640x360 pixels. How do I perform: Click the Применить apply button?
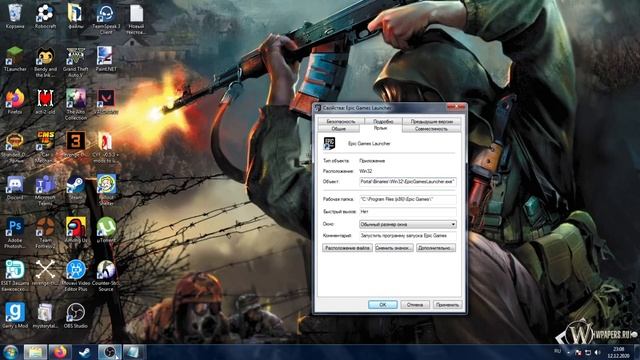pyautogui.click(x=447, y=304)
